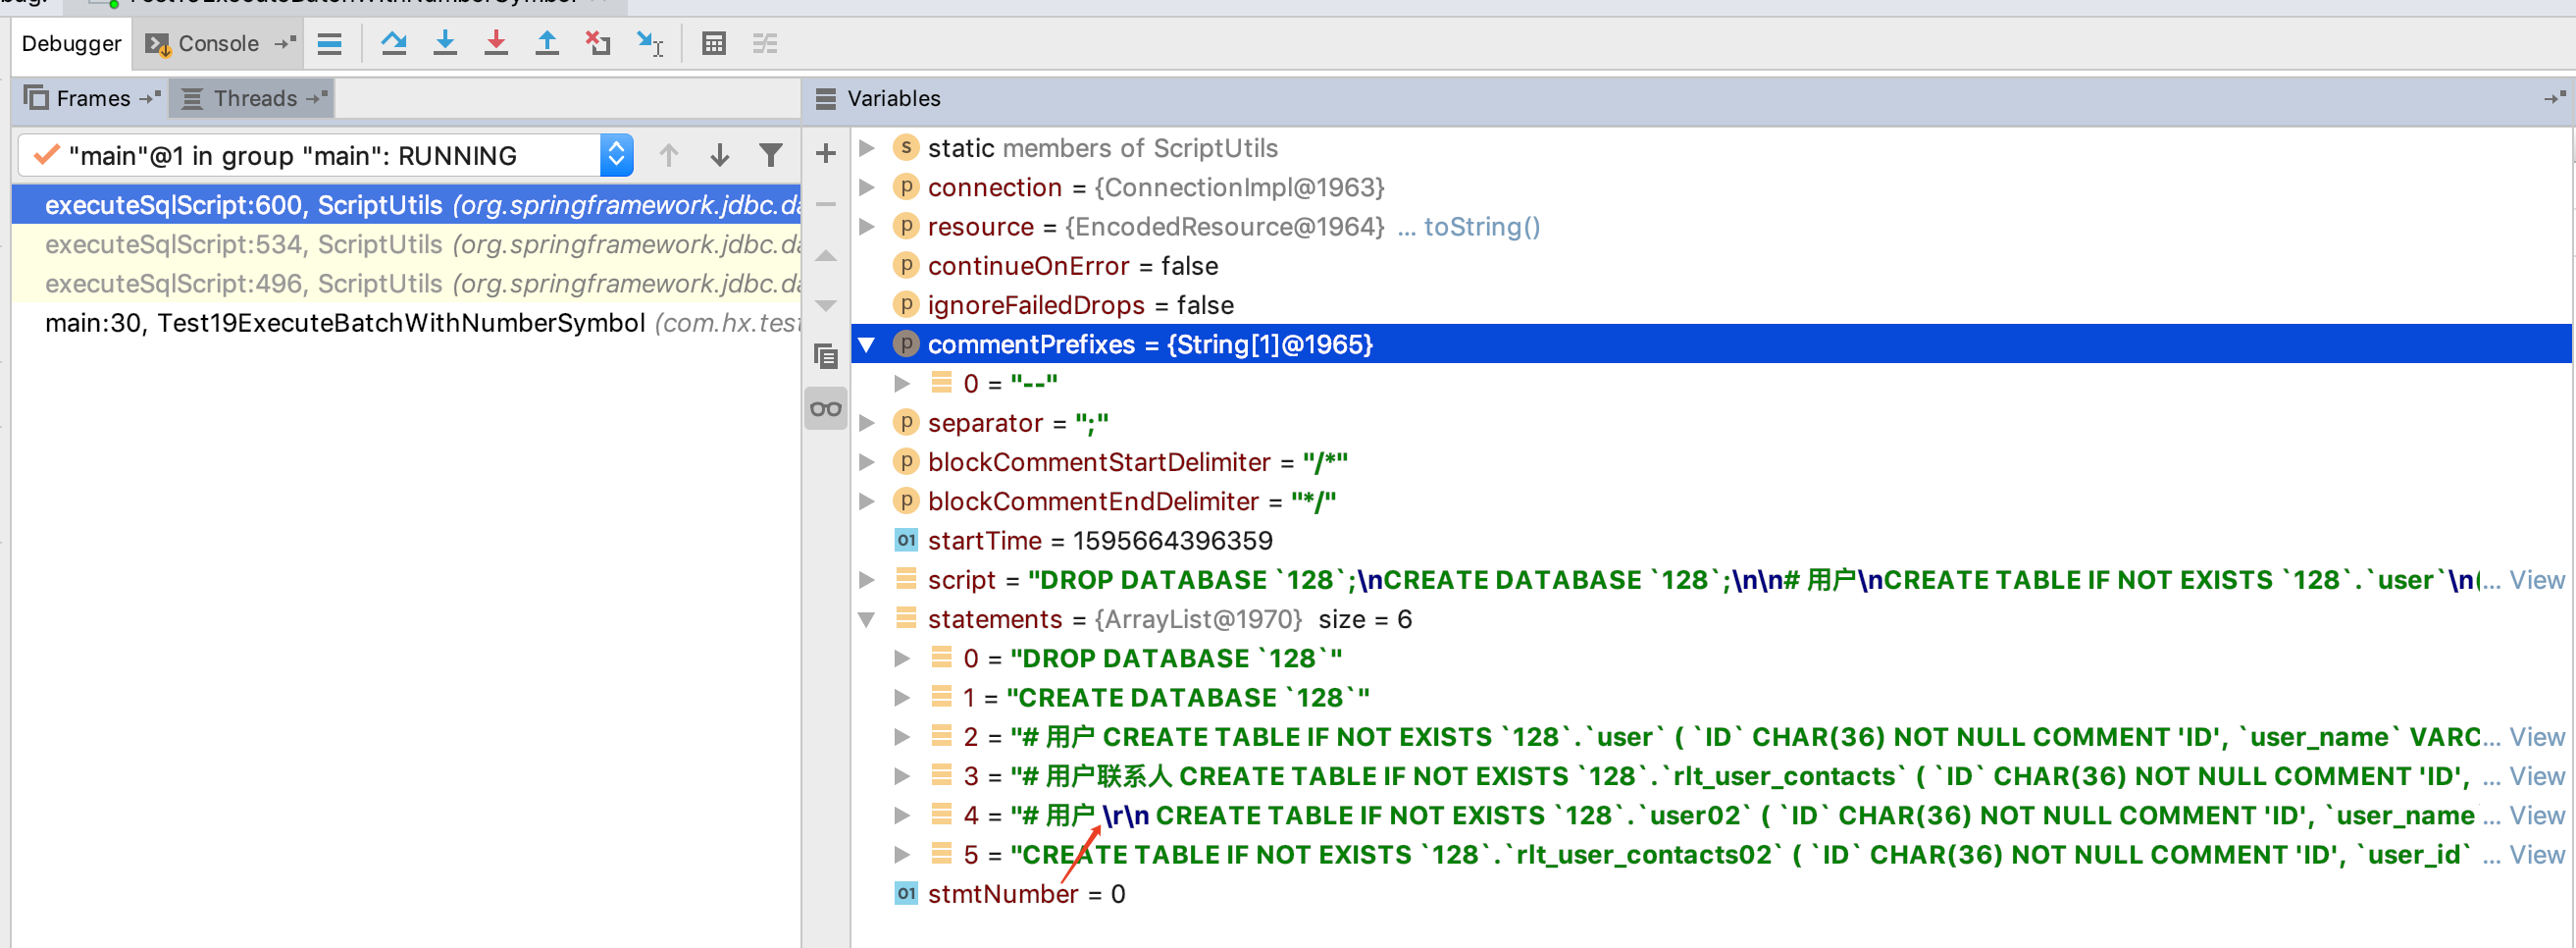Expand statements element 4

click(x=902, y=815)
